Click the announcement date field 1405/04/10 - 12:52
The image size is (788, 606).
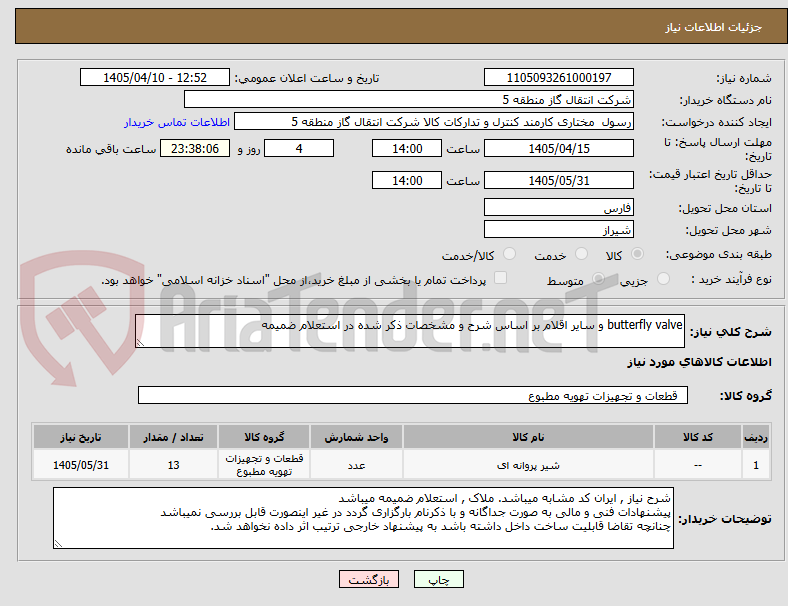[155, 77]
